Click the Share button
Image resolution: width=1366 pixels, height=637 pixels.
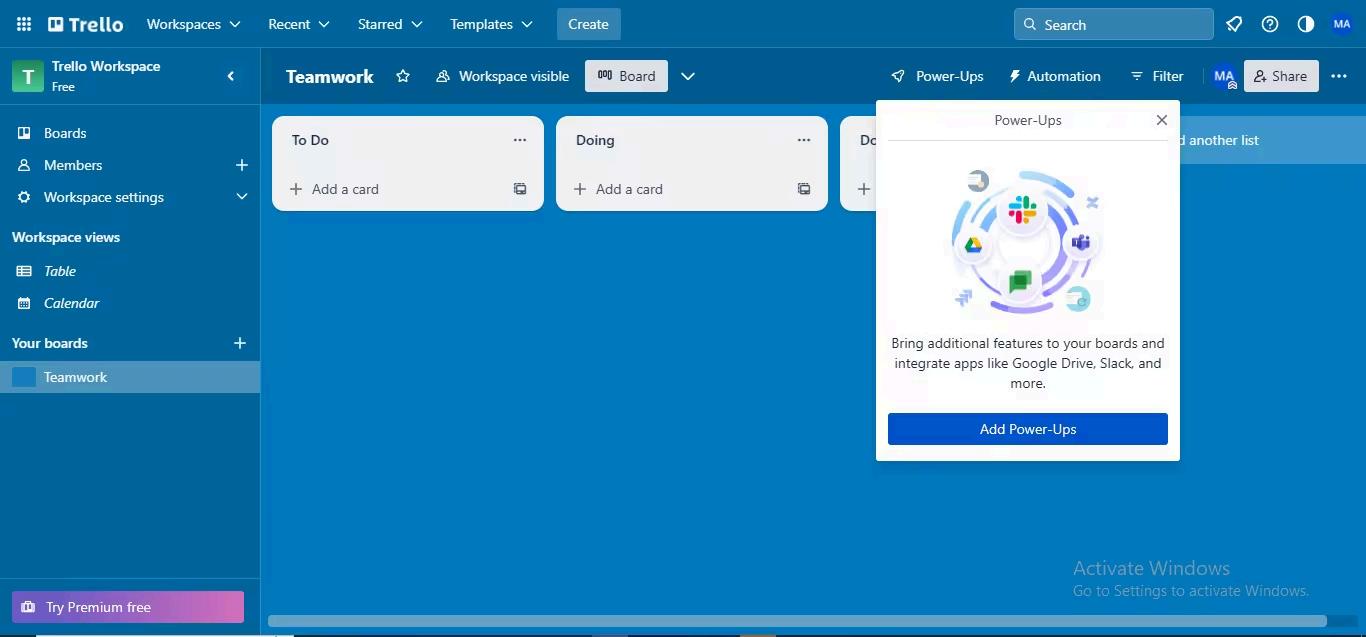tap(1280, 76)
